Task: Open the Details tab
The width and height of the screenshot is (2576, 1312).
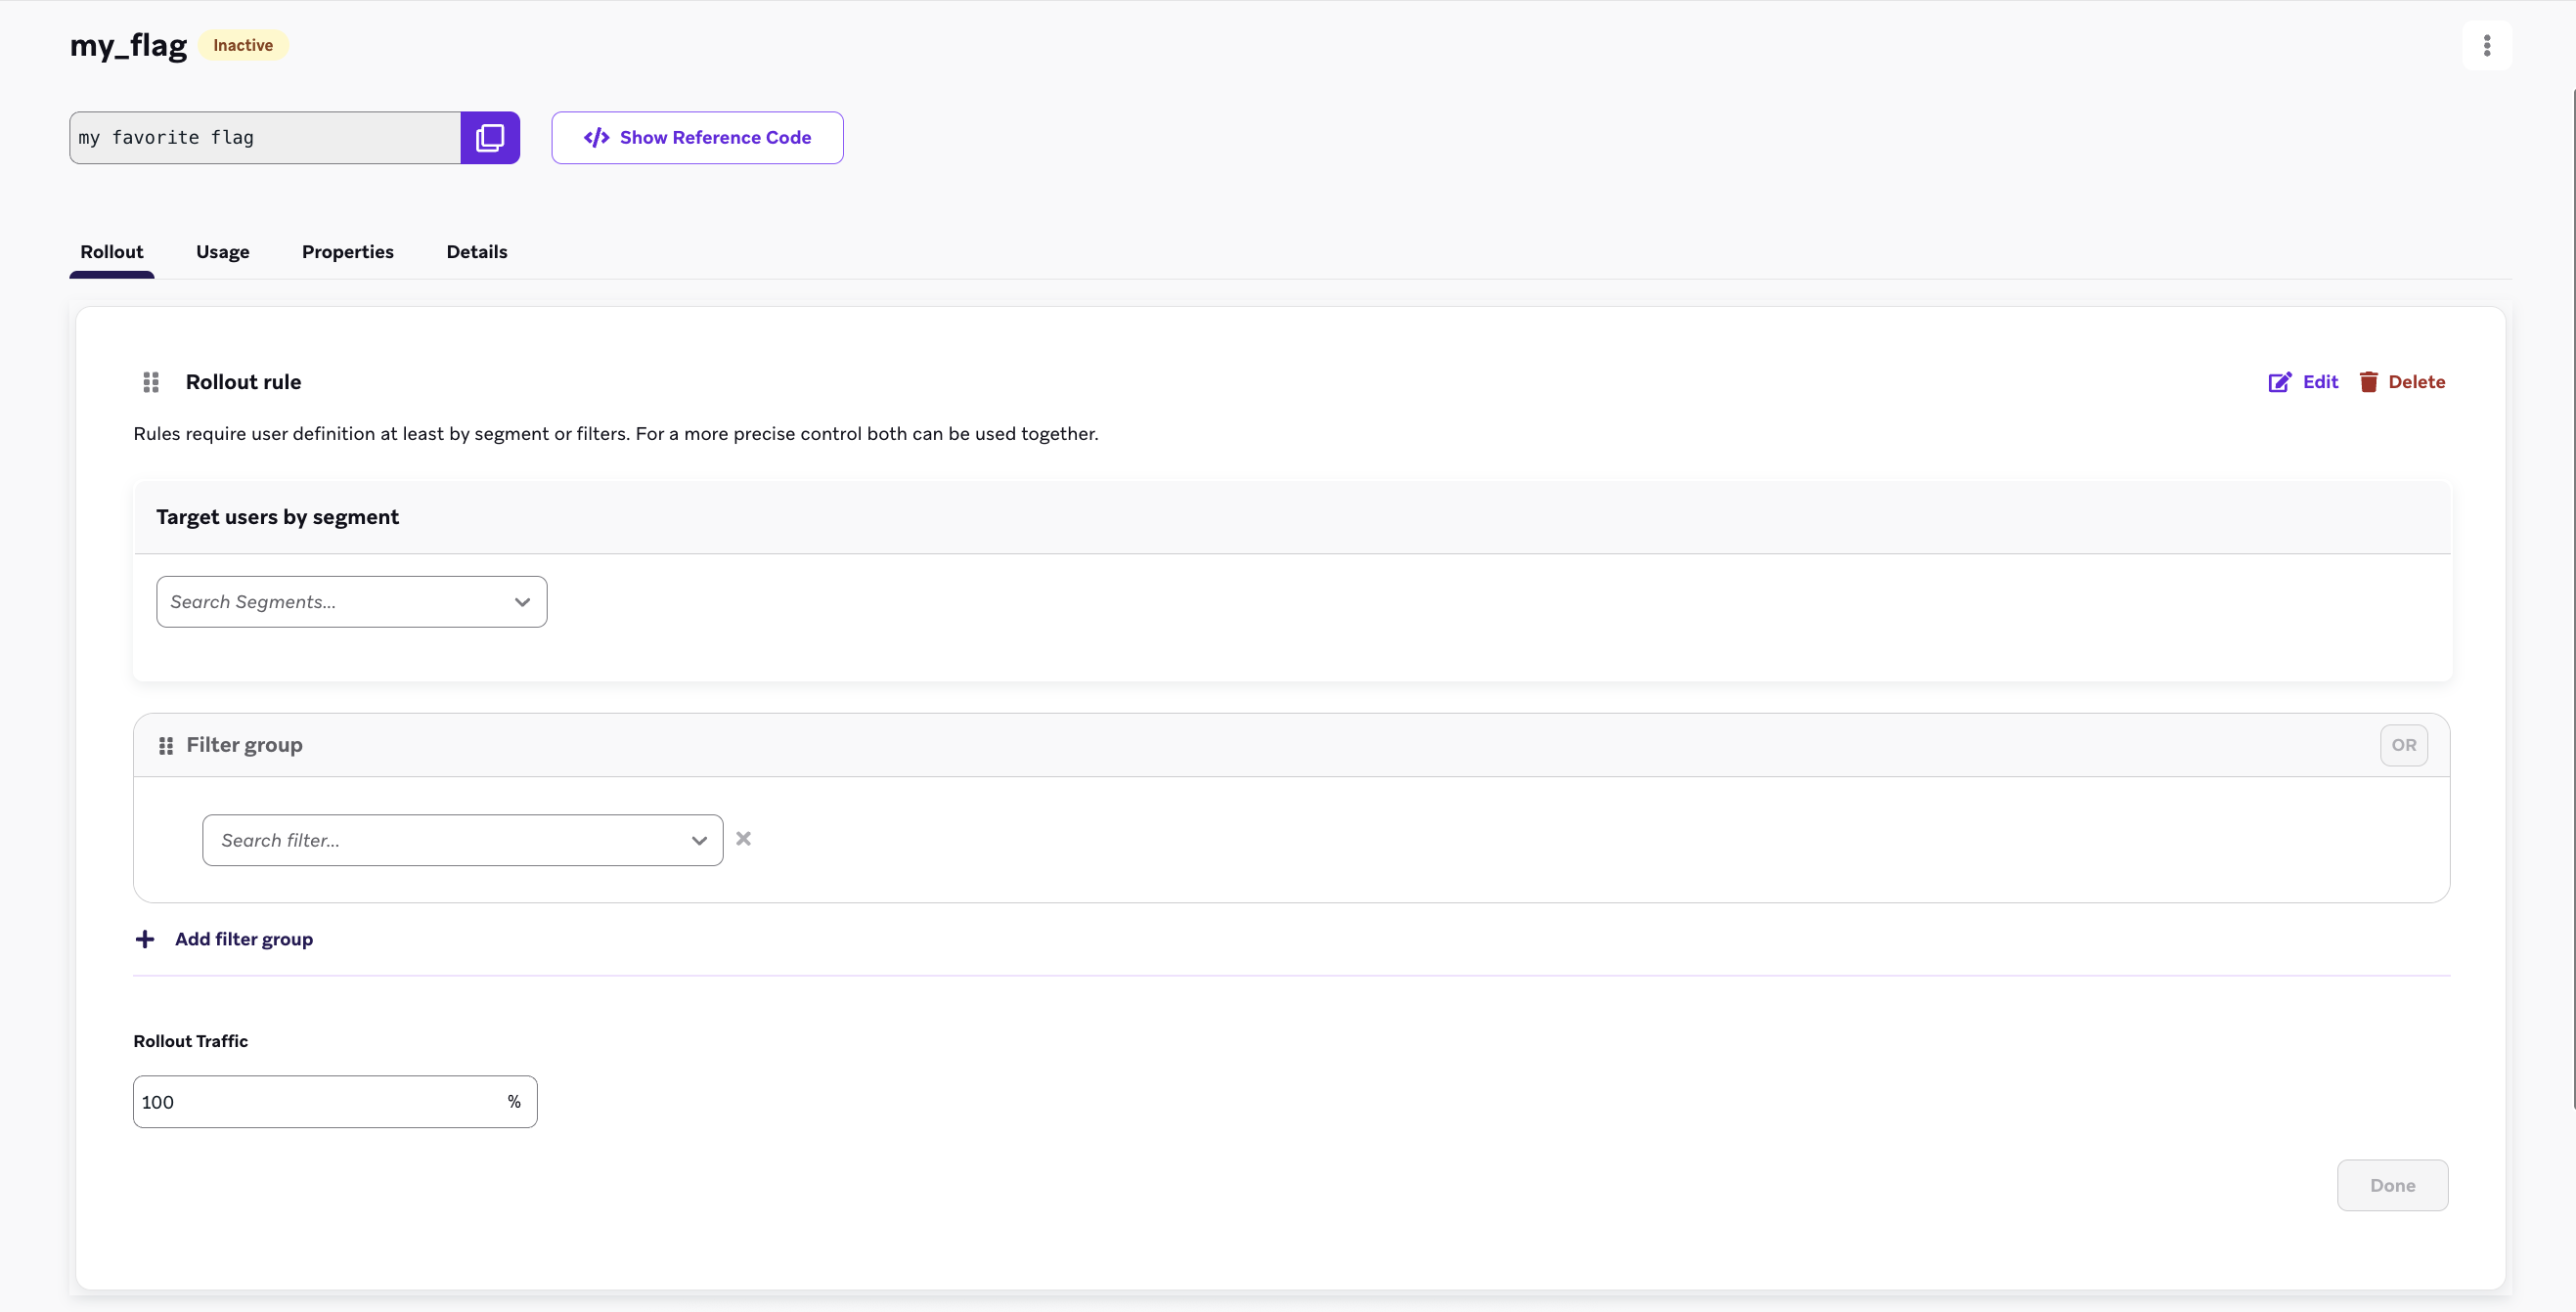Action: [476, 252]
